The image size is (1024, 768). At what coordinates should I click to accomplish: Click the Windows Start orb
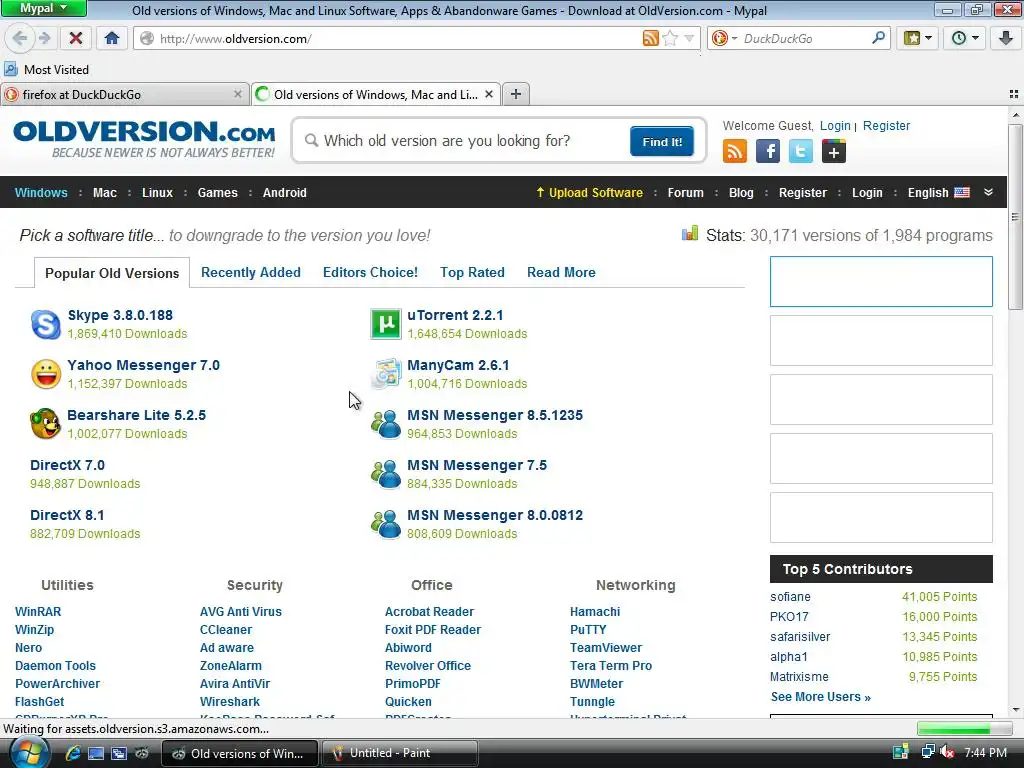pos(29,753)
